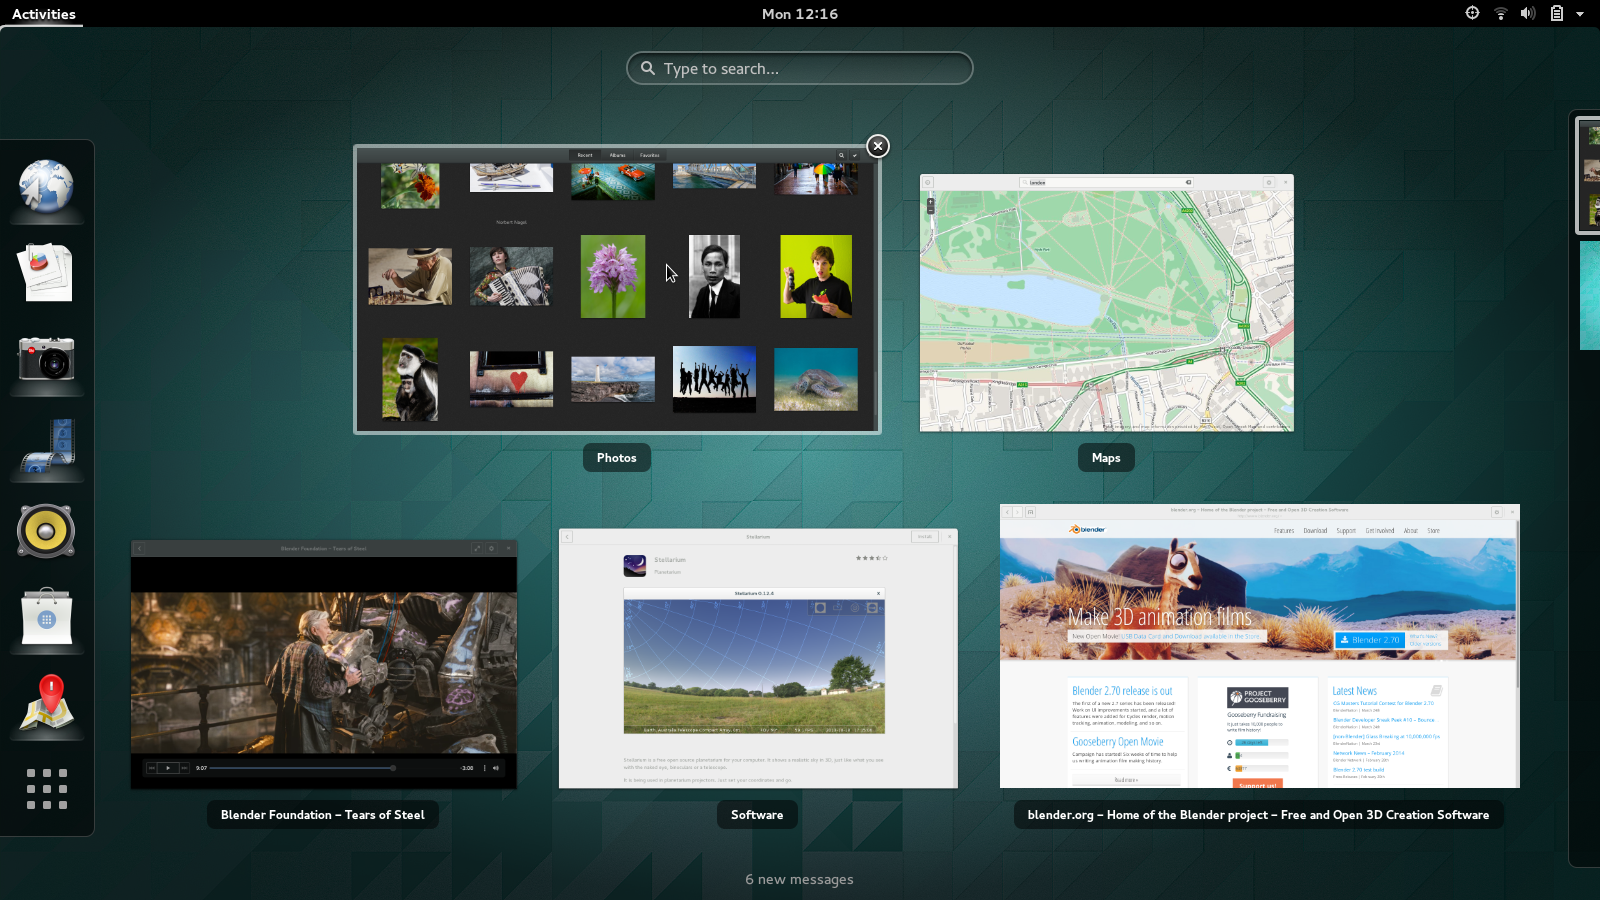Launch the video player dash icon

[x=46, y=446]
